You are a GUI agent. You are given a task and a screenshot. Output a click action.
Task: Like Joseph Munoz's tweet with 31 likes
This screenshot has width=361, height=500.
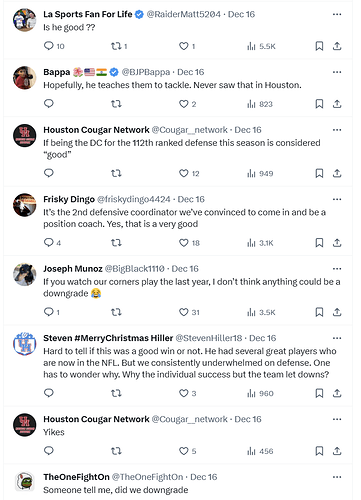(184, 312)
